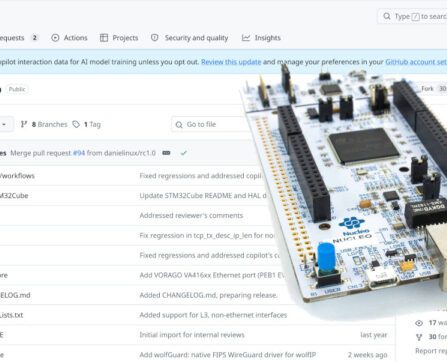The width and height of the screenshot is (447, 362).
Task: Click the Security shield icon
Action: (x=155, y=38)
